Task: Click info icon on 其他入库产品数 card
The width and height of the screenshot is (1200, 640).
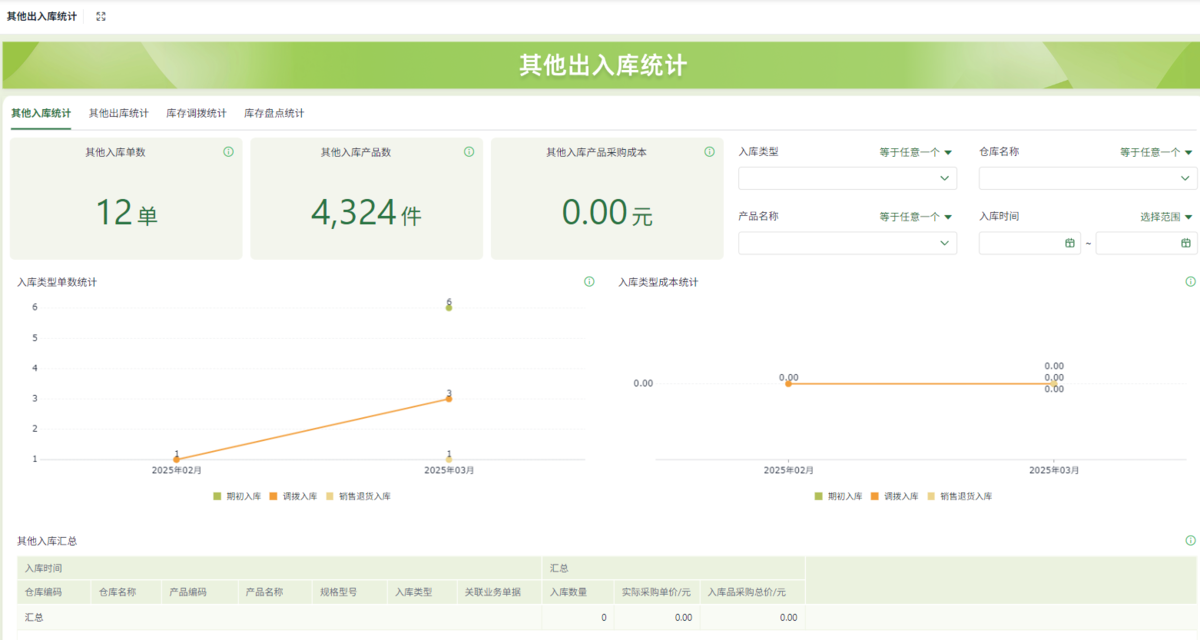Action: point(469,152)
